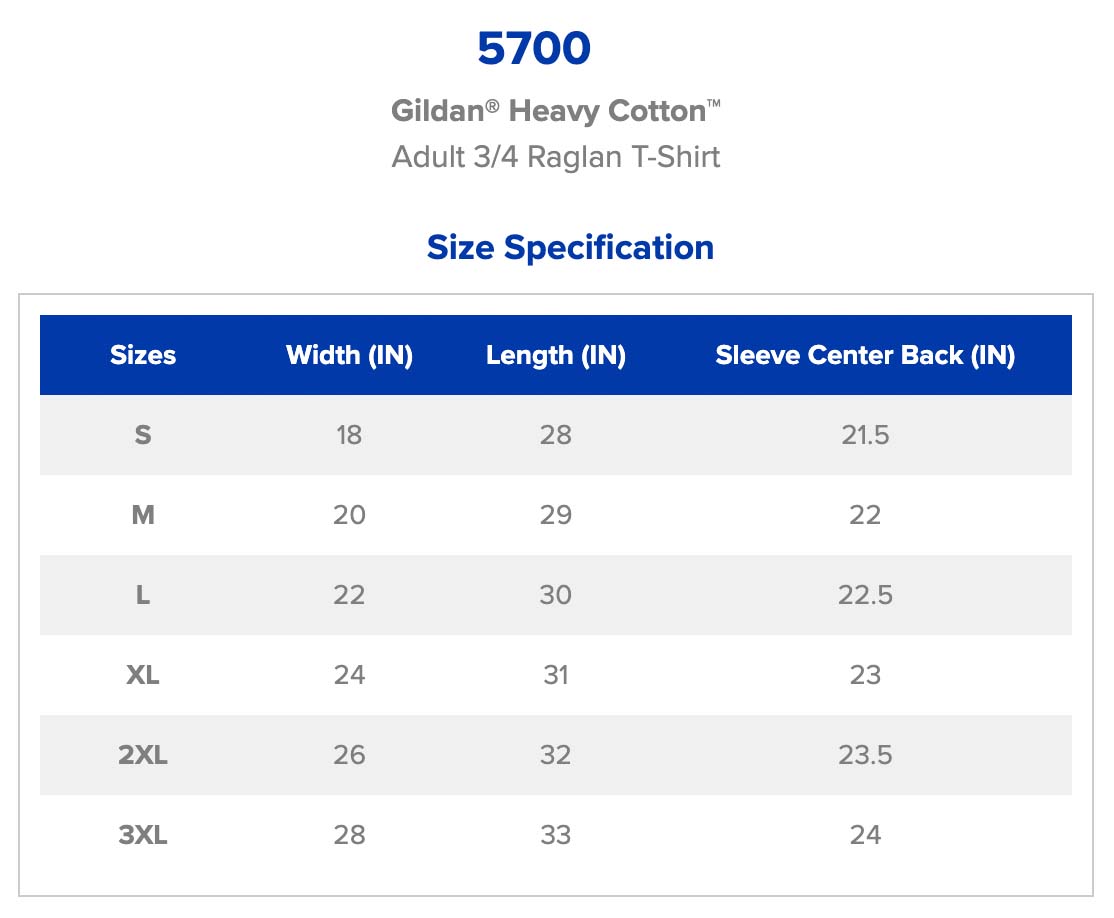Click the XL size row label
1114x918 pixels.
click(143, 675)
